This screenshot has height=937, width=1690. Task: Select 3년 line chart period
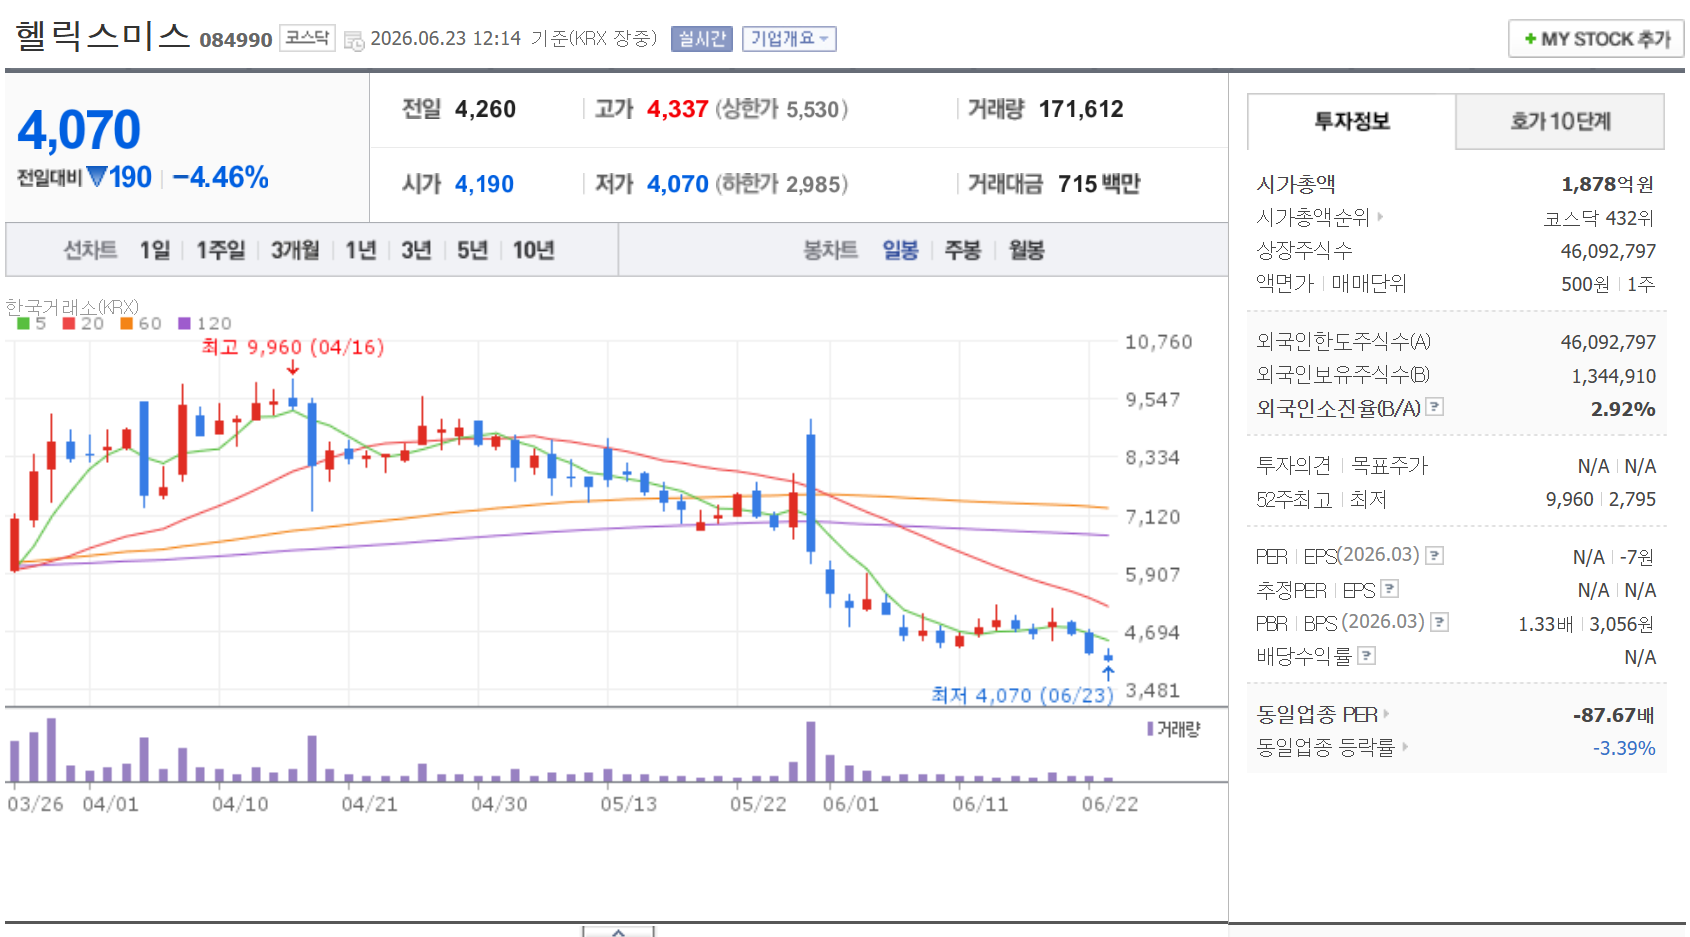pyautogui.click(x=416, y=250)
